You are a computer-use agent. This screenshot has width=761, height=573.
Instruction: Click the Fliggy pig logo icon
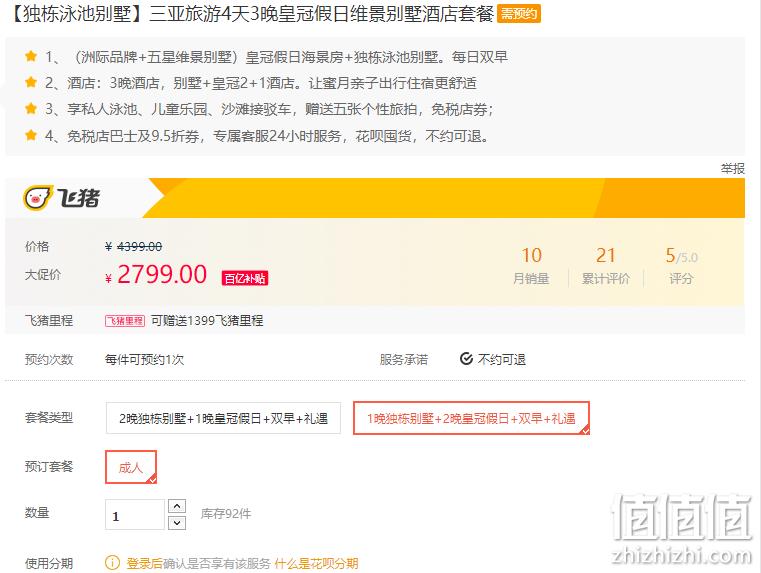click(x=38, y=197)
